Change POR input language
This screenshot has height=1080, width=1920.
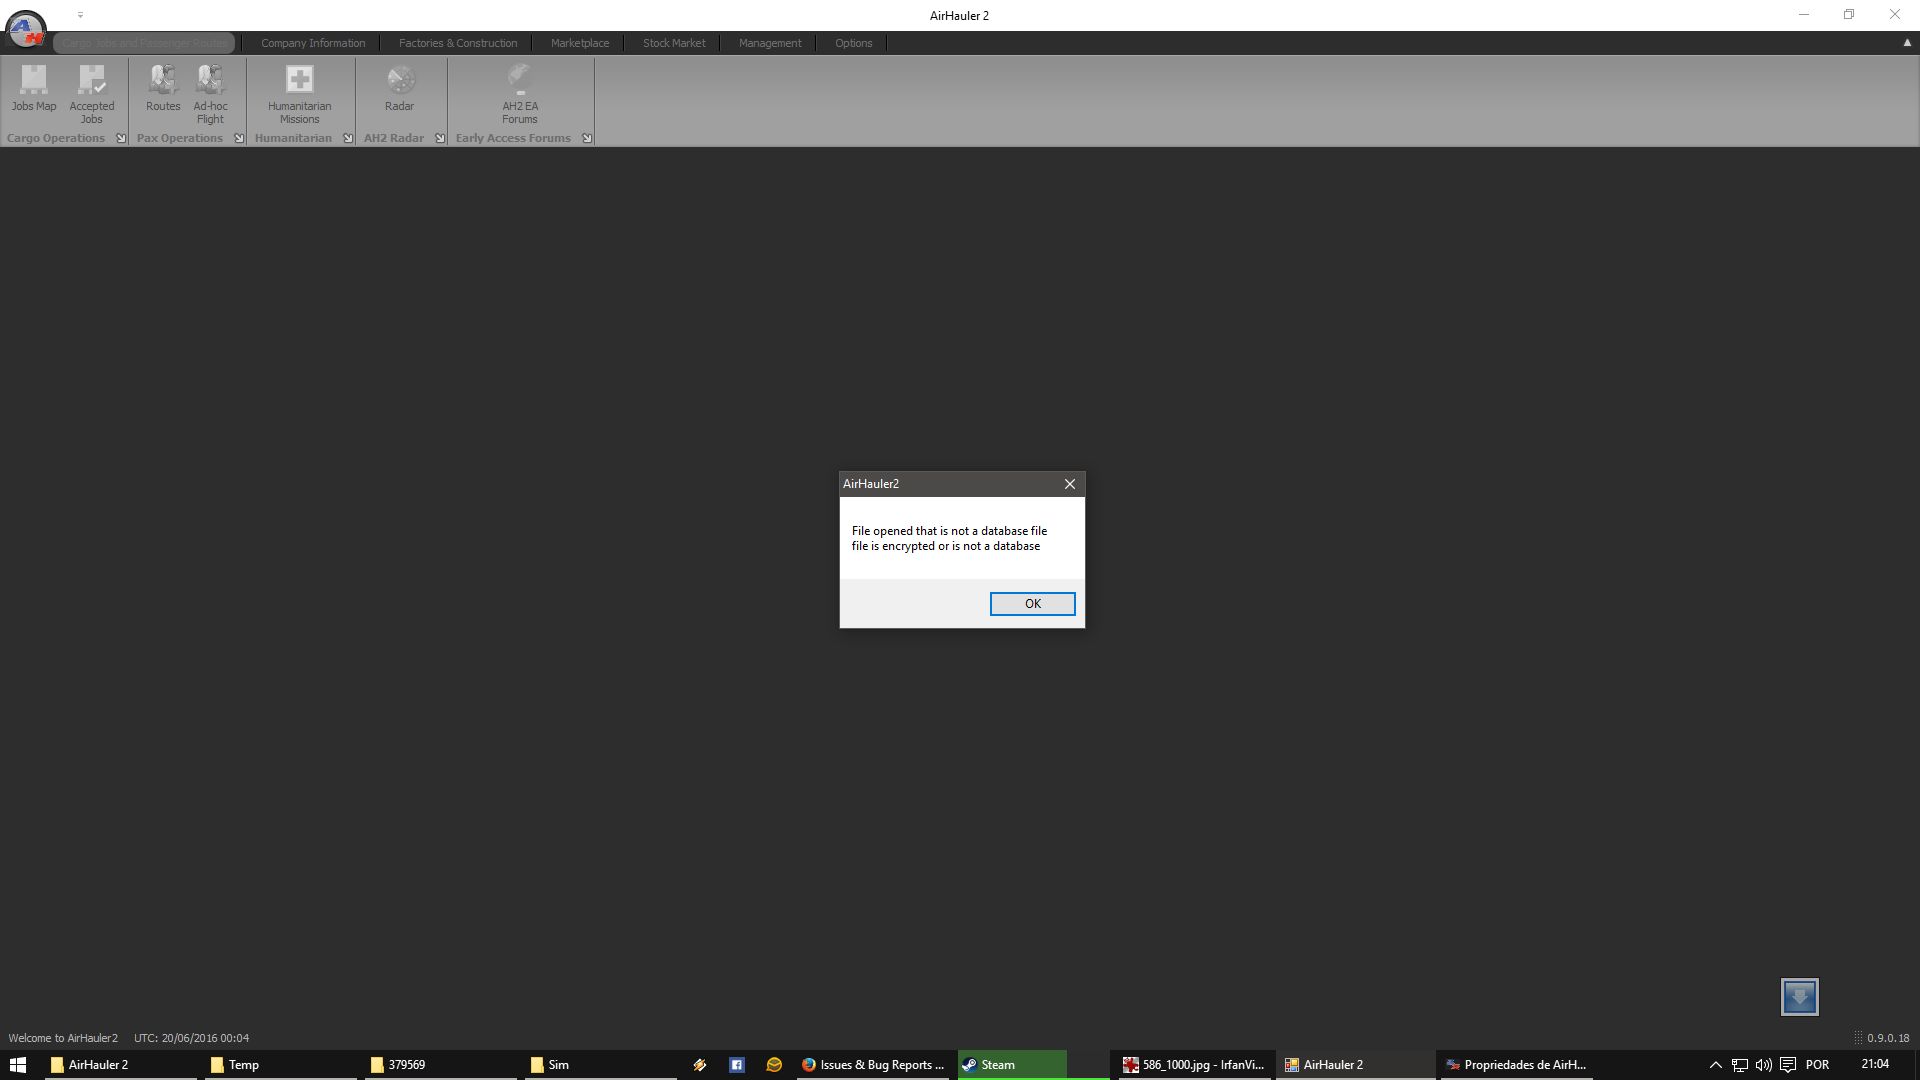point(1817,1065)
